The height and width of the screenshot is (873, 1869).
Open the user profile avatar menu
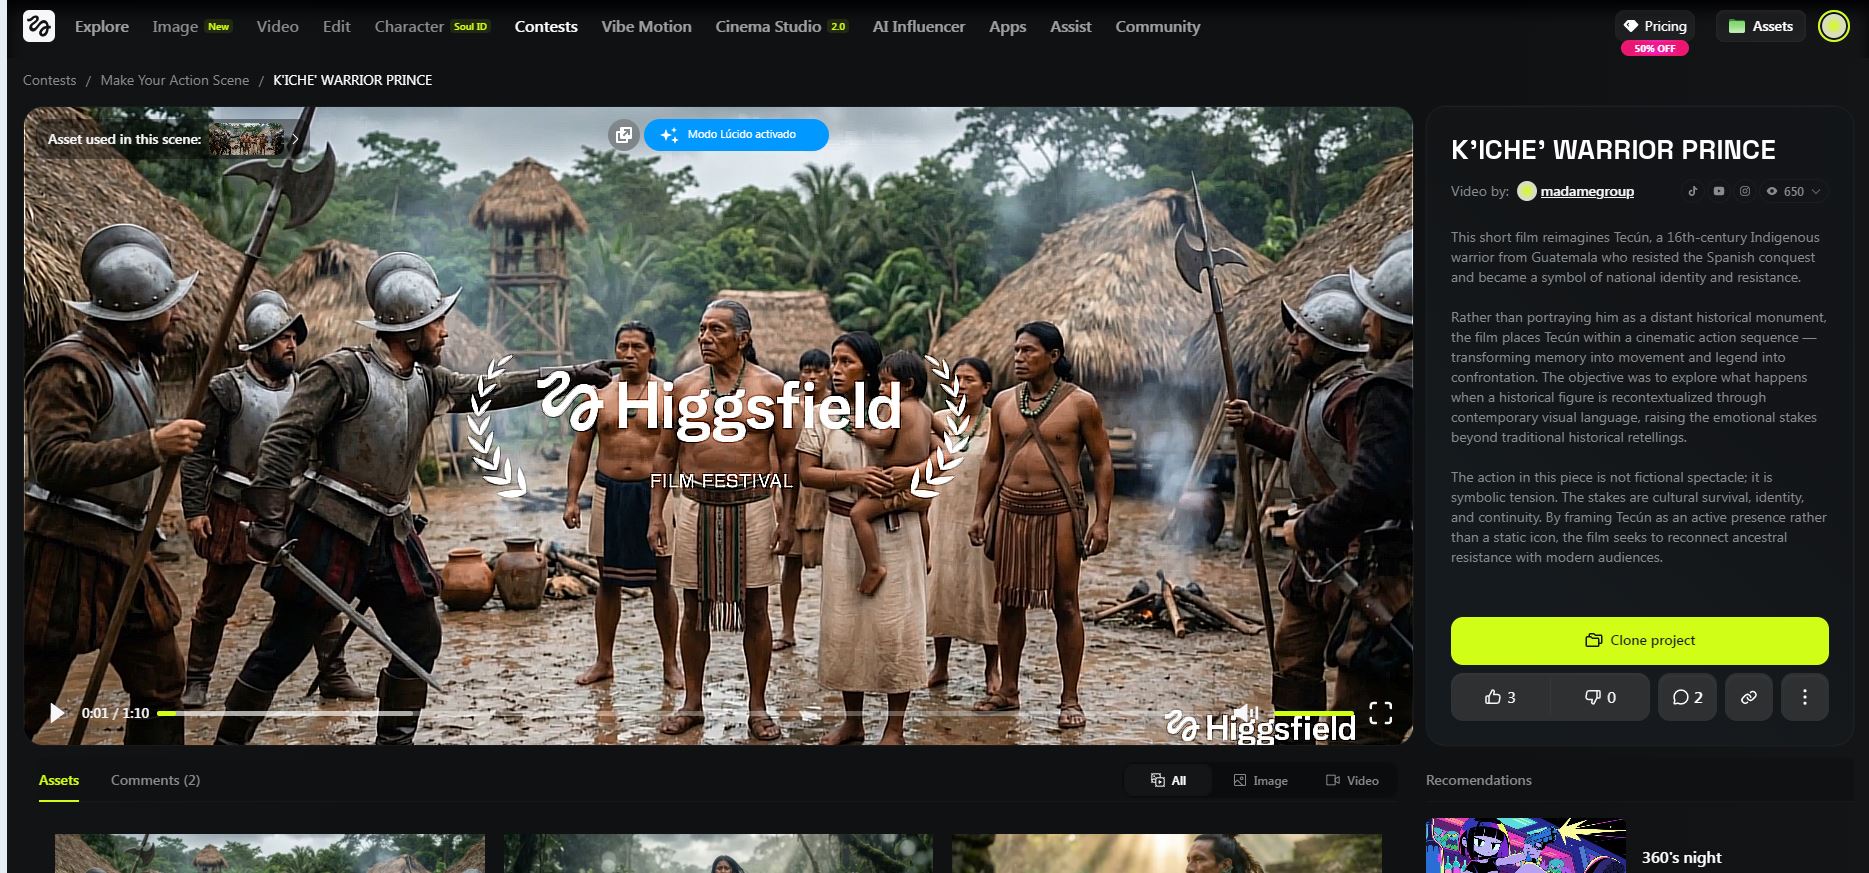point(1833,26)
